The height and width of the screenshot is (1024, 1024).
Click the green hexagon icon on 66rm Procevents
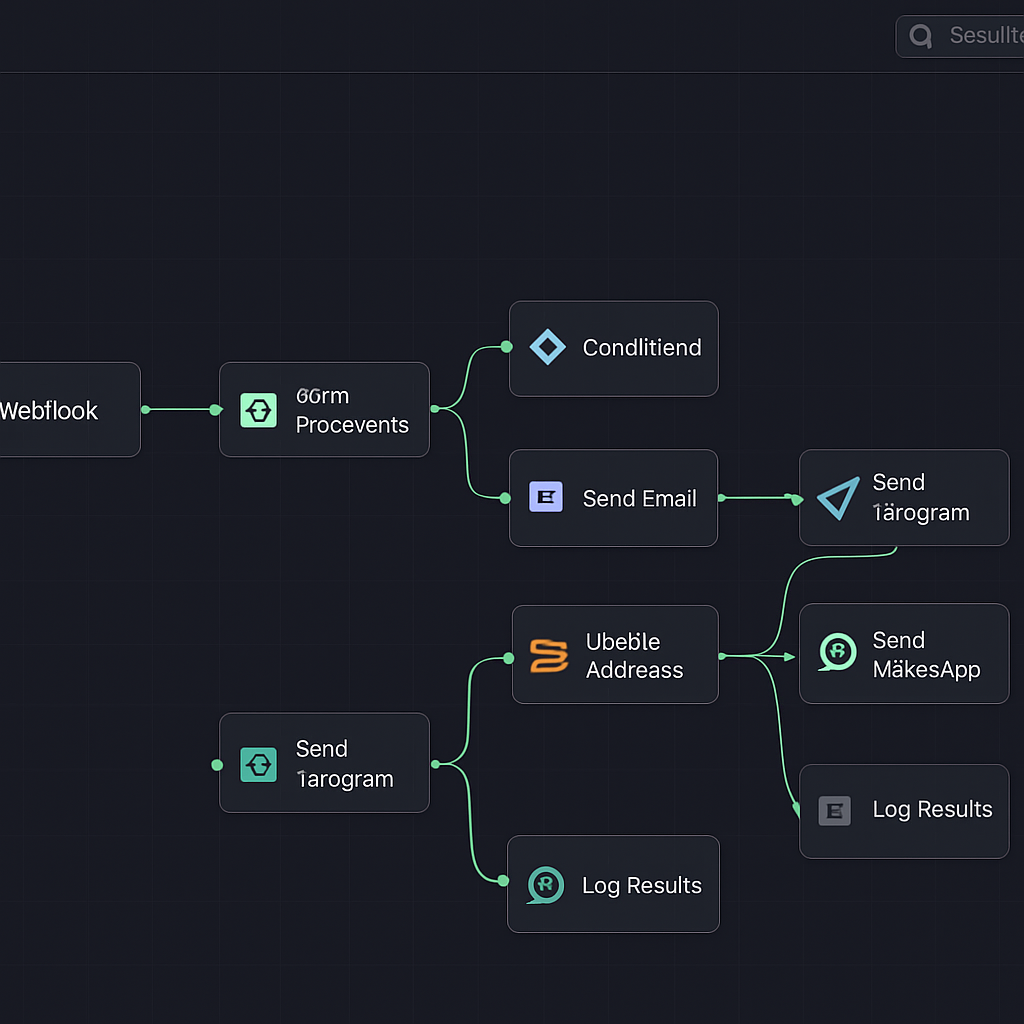[x=259, y=410]
